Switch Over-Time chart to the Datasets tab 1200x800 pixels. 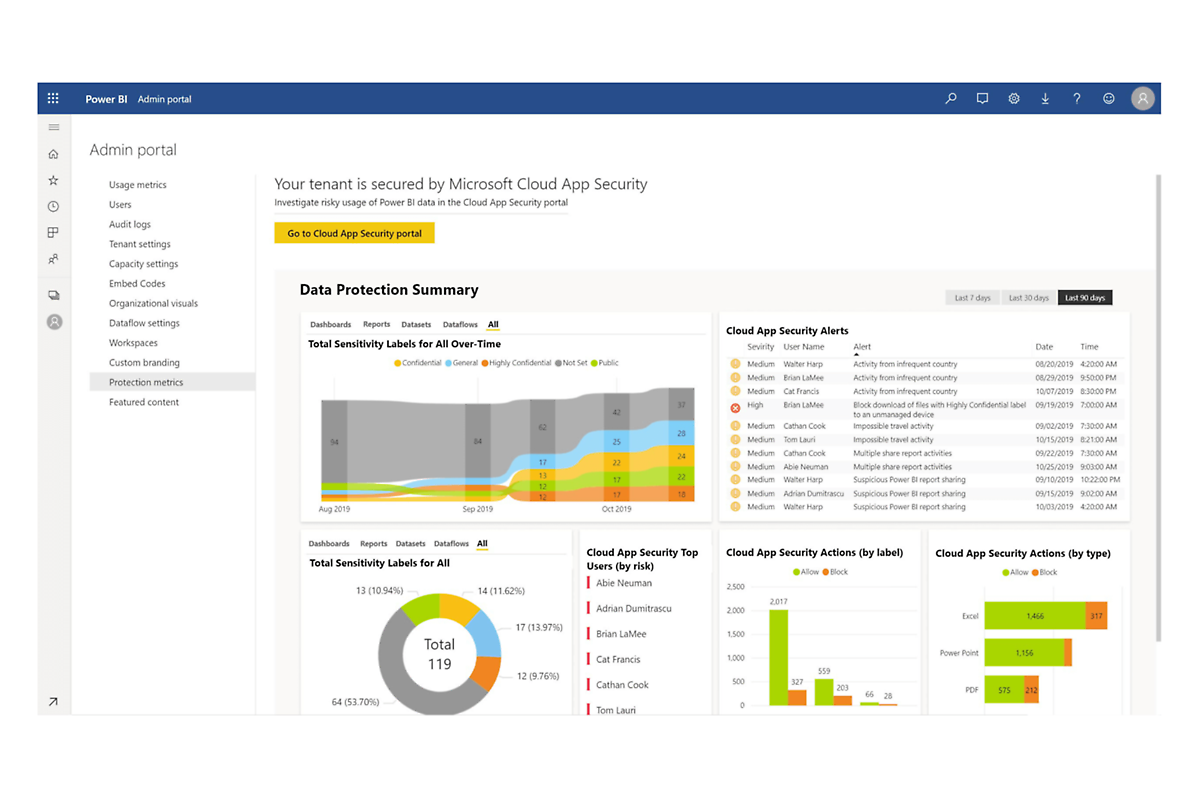coord(416,324)
